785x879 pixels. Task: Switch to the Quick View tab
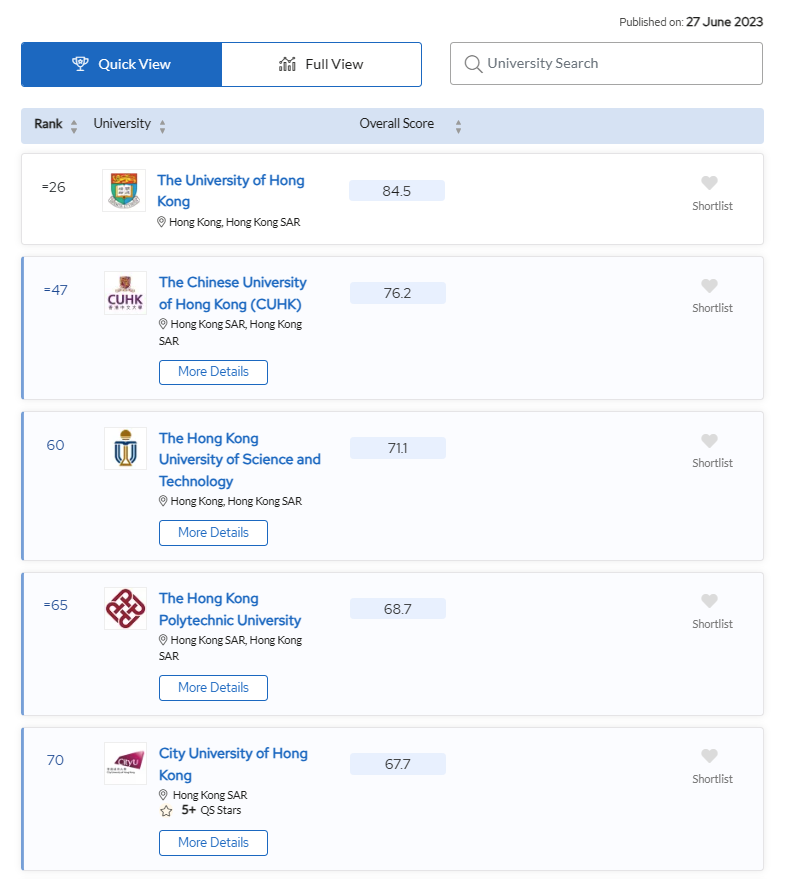click(121, 64)
